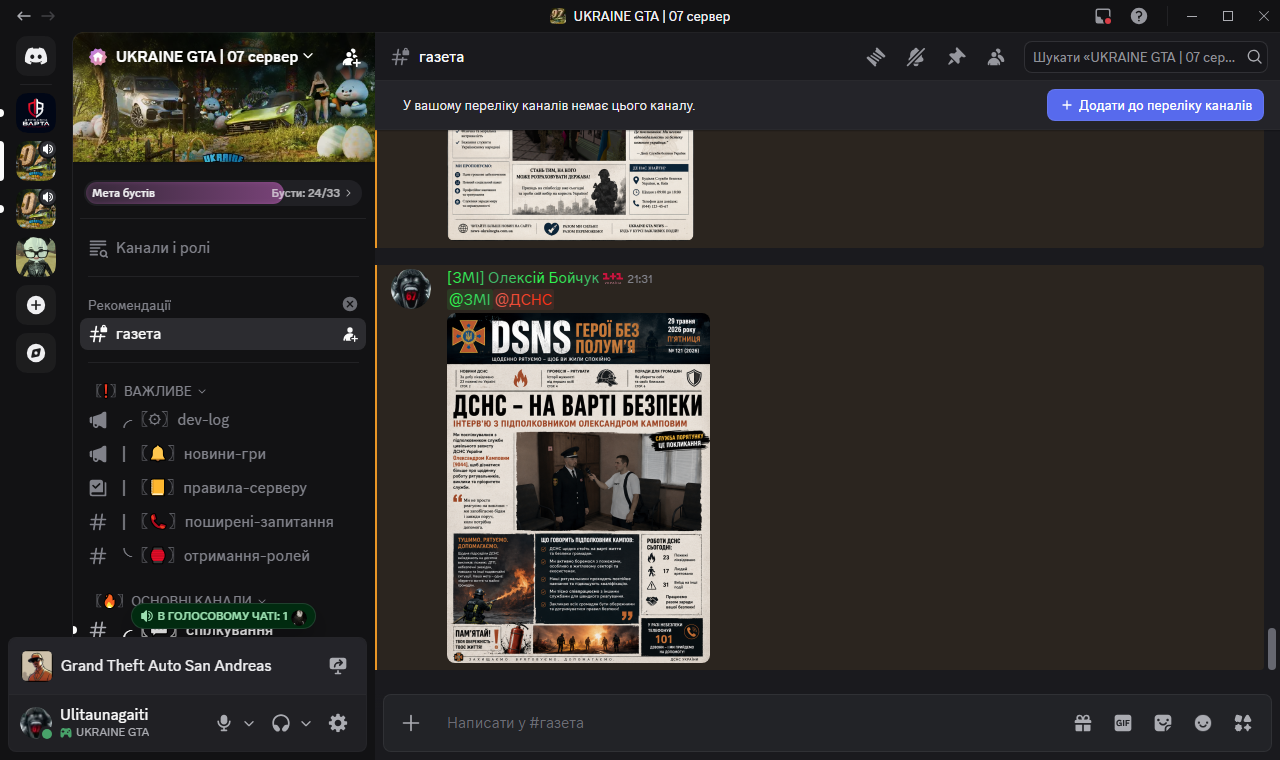
Task: Create invite for газета channel
Action: click(350, 334)
